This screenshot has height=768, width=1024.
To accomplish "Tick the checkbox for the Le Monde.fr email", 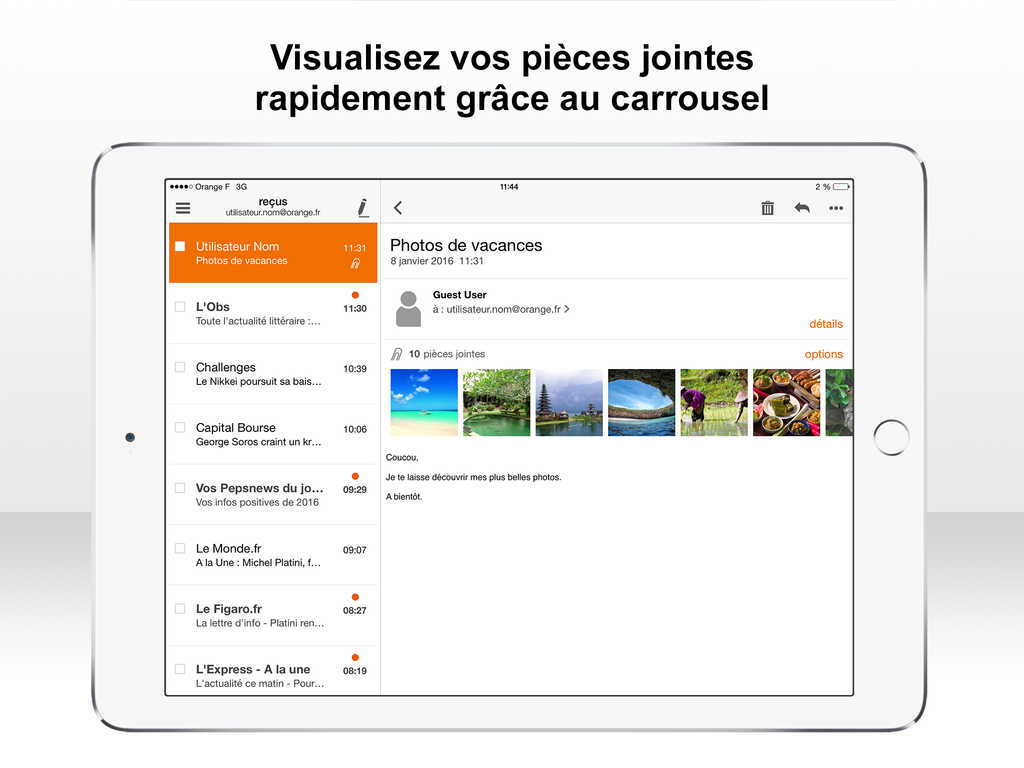I will click(x=181, y=548).
